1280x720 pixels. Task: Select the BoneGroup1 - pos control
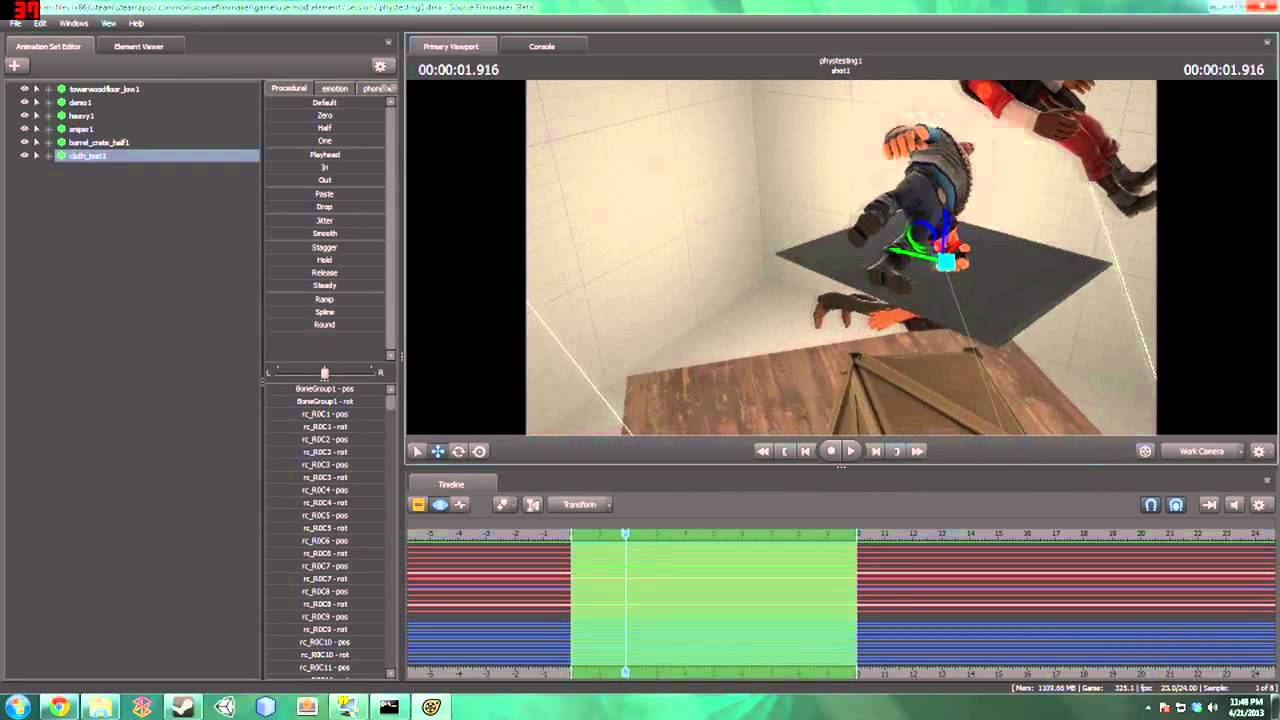325,389
